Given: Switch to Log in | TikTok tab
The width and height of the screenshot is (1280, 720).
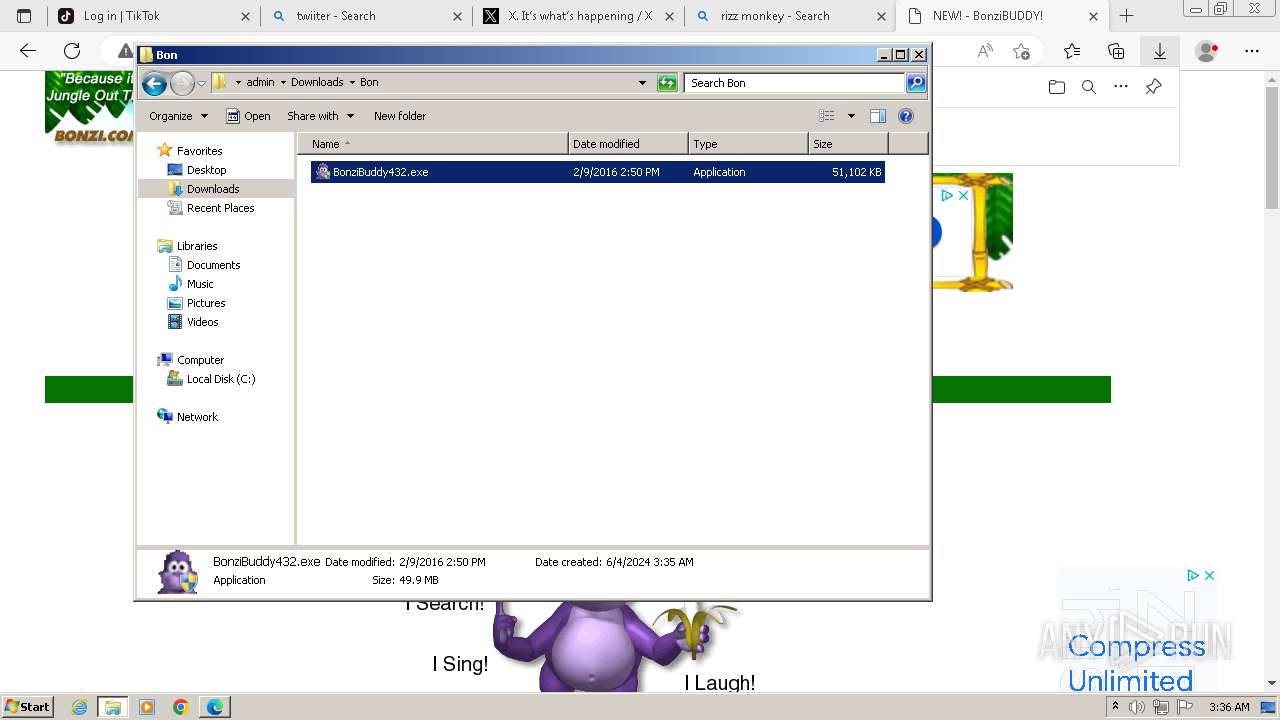Looking at the screenshot, I should [x=153, y=16].
